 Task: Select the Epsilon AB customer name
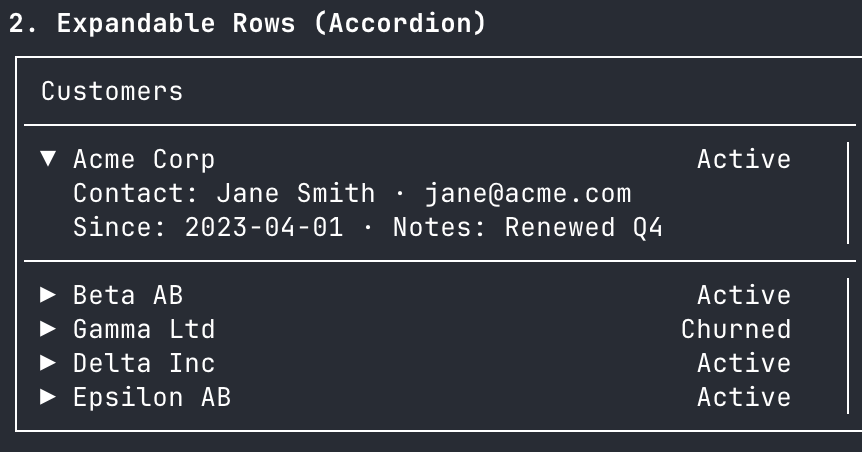(152, 397)
